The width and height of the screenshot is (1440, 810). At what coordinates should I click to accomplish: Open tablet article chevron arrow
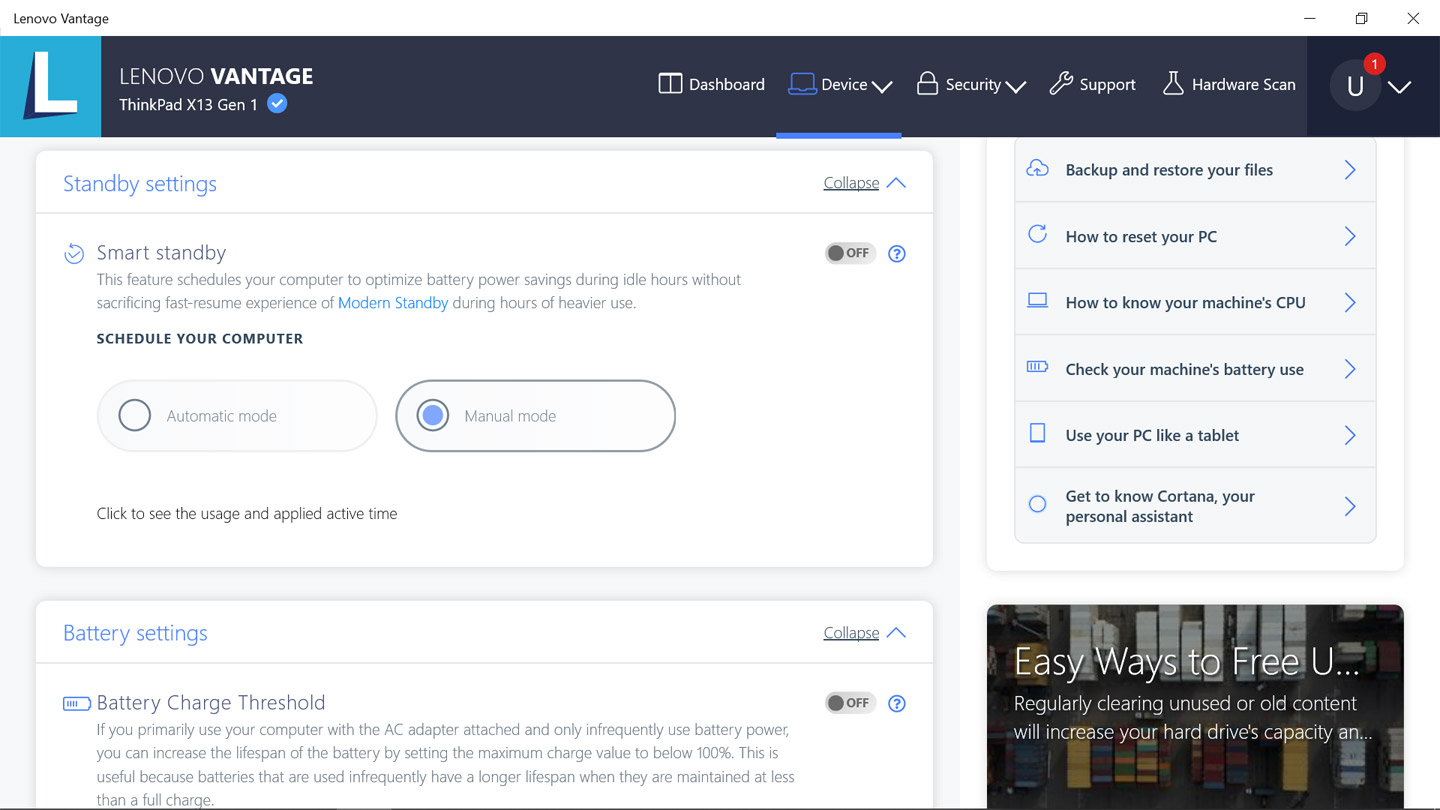pos(1350,435)
